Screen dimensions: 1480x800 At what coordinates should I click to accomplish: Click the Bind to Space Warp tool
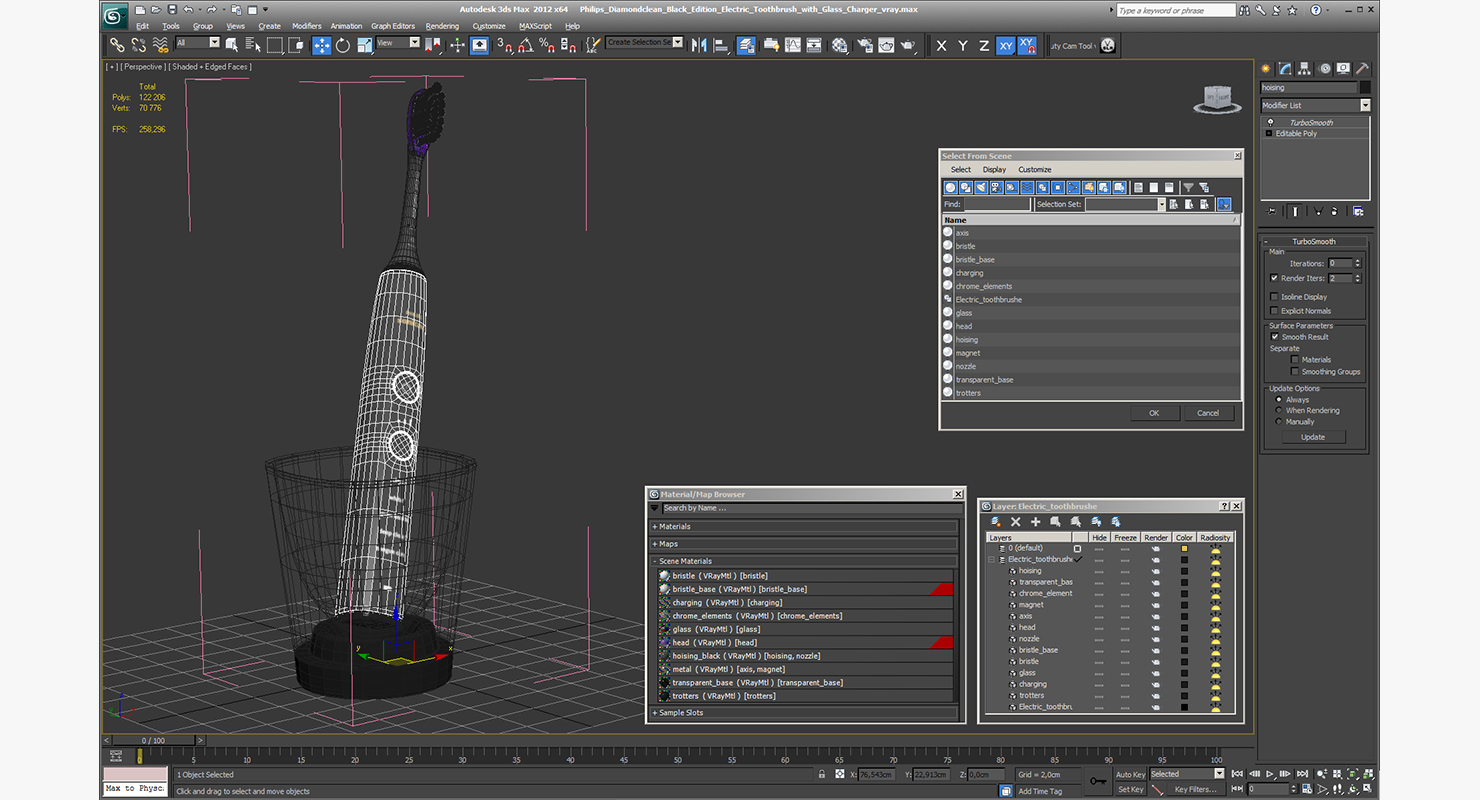point(160,45)
